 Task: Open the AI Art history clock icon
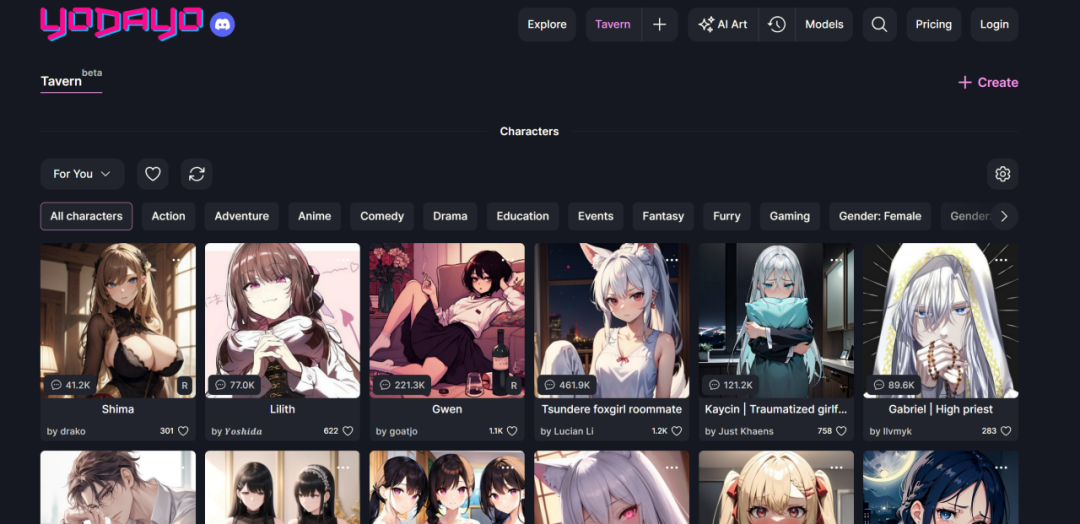pyautogui.click(x=777, y=25)
